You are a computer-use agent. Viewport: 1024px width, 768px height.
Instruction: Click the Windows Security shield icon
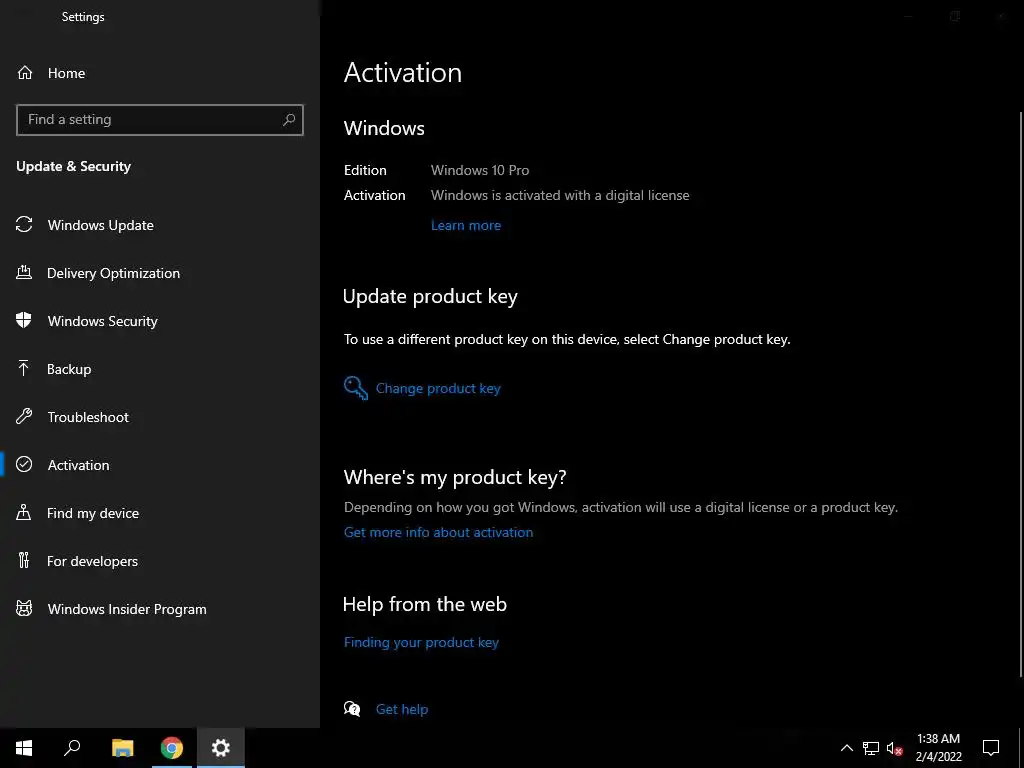coord(24,320)
